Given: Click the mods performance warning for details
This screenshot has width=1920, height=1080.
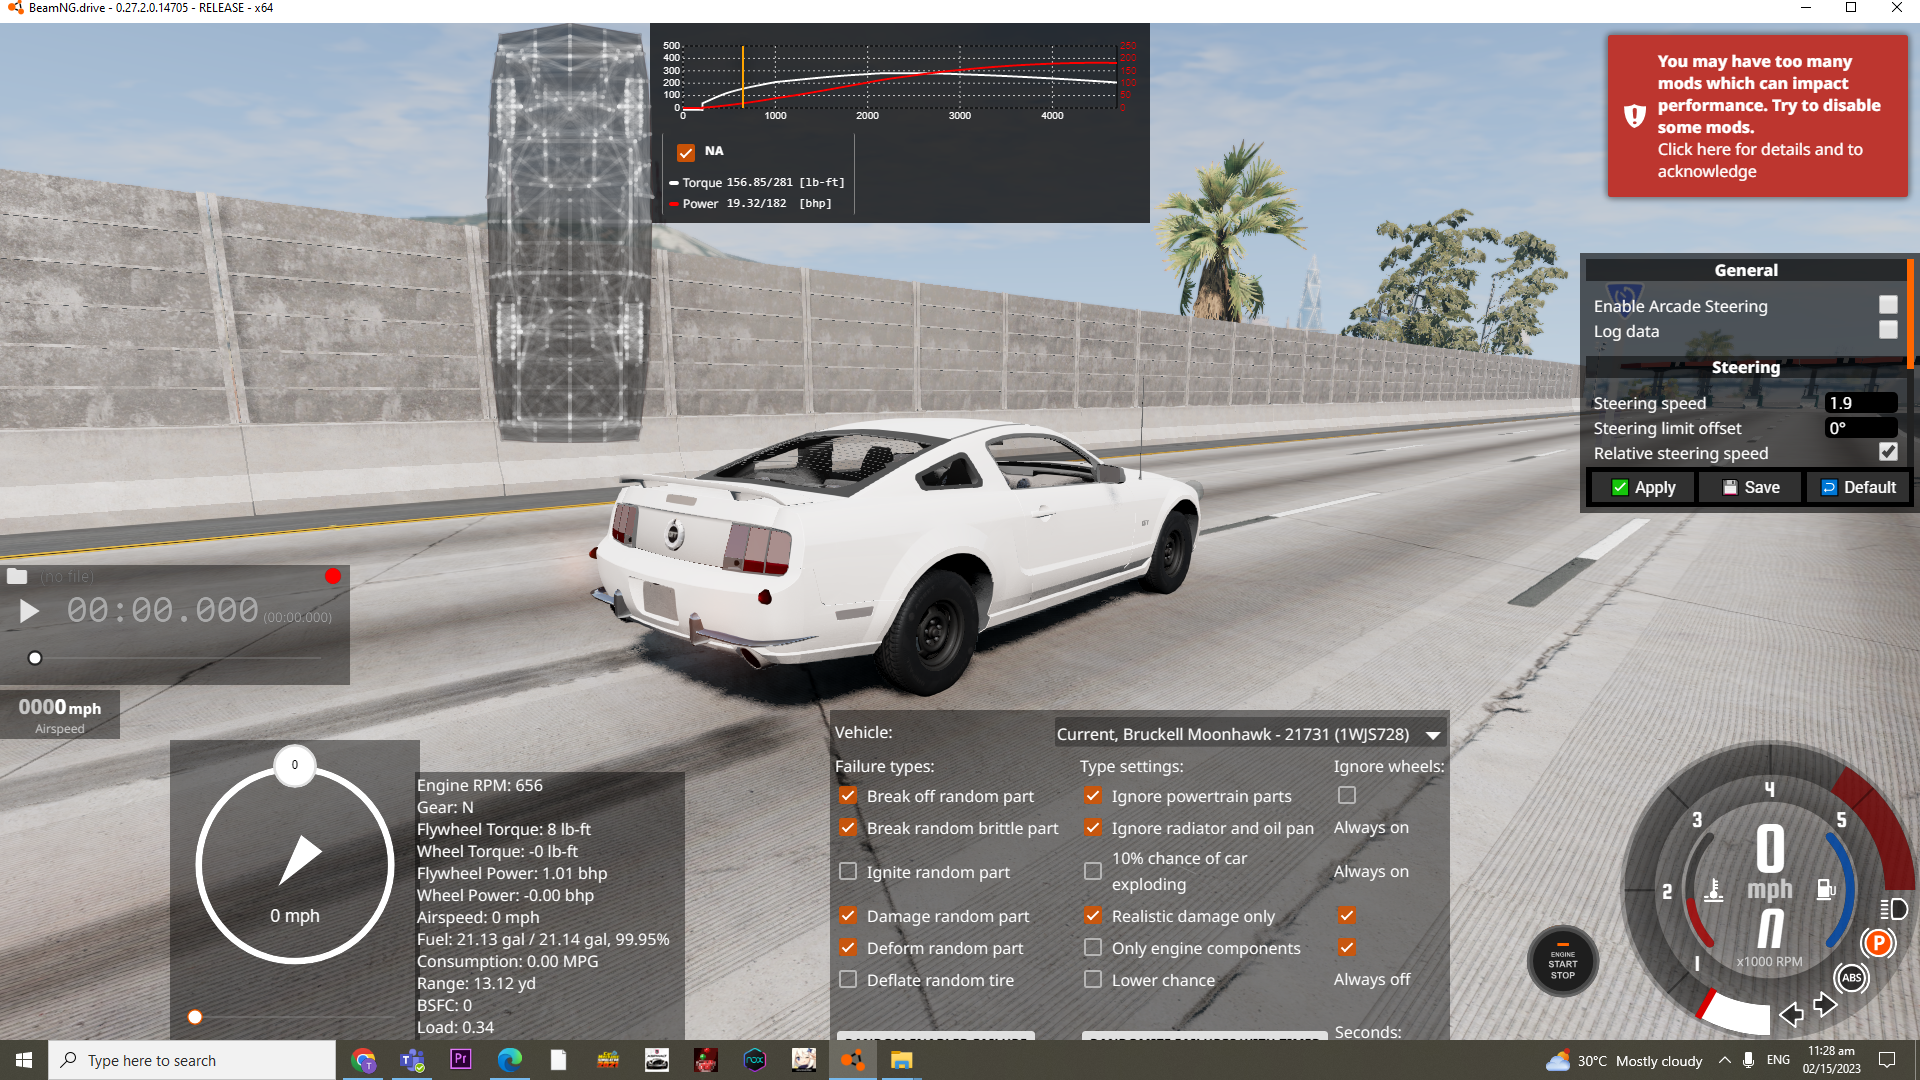Looking at the screenshot, I should coord(1758,116).
